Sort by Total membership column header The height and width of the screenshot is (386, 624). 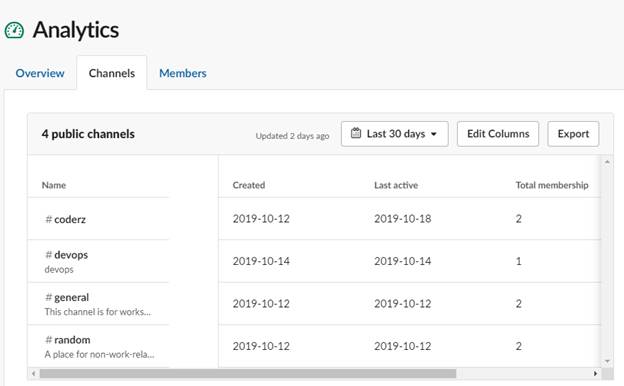pos(552,185)
